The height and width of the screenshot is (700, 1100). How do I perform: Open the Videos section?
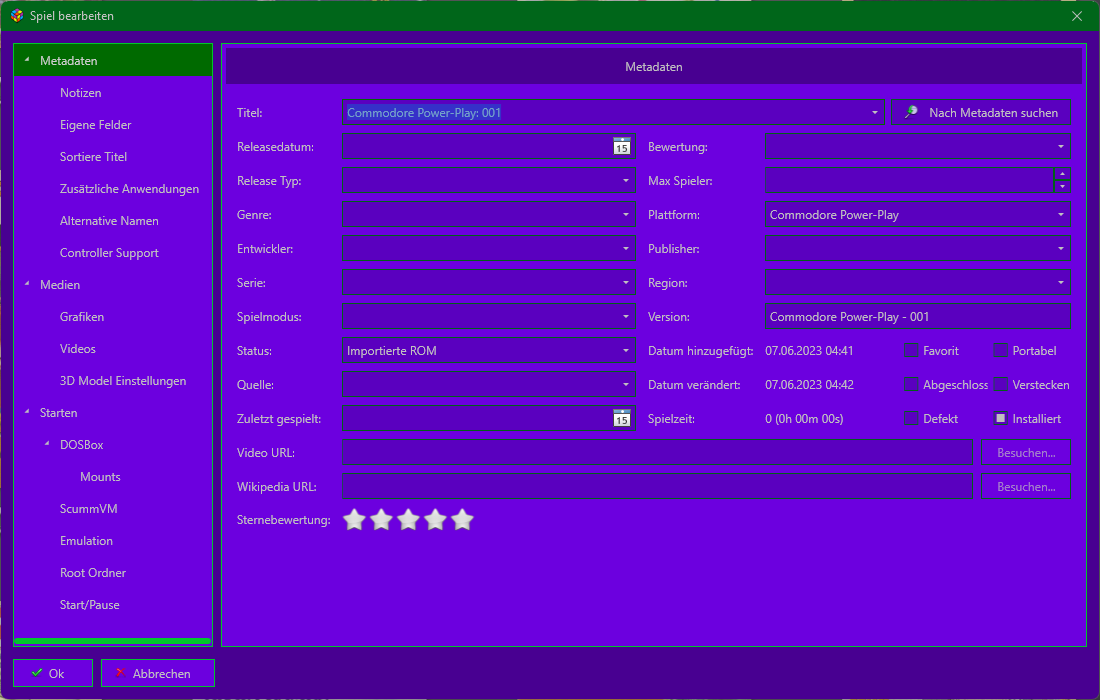tap(77, 349)
